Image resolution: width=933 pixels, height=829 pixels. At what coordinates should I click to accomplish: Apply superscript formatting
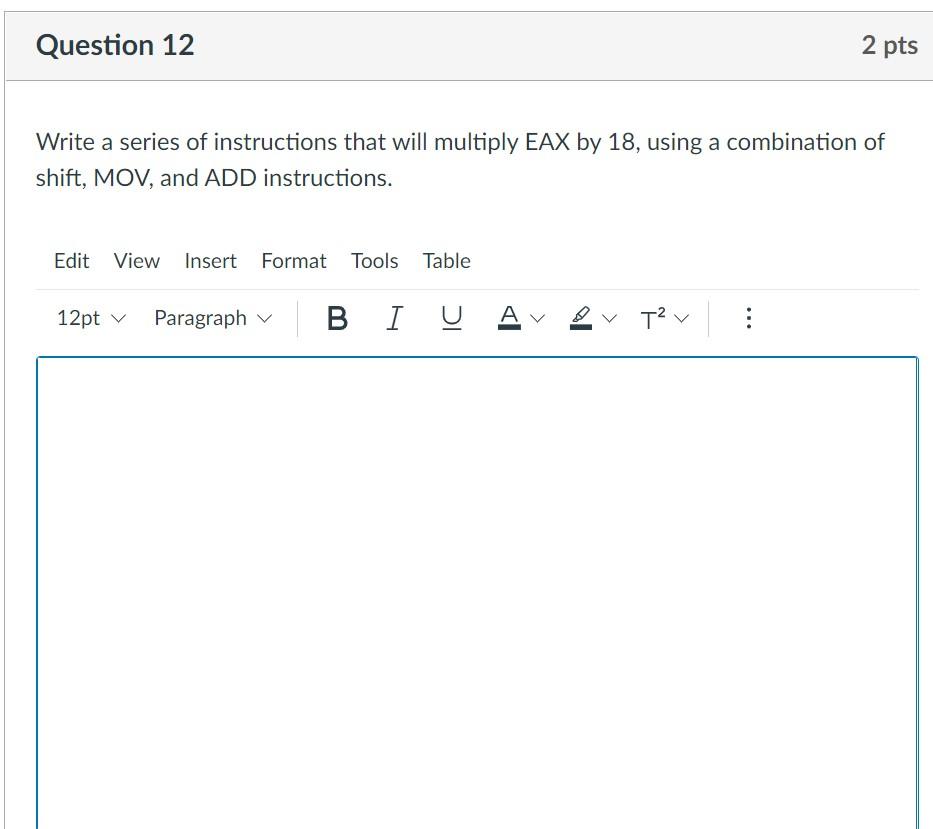point(652,318)
